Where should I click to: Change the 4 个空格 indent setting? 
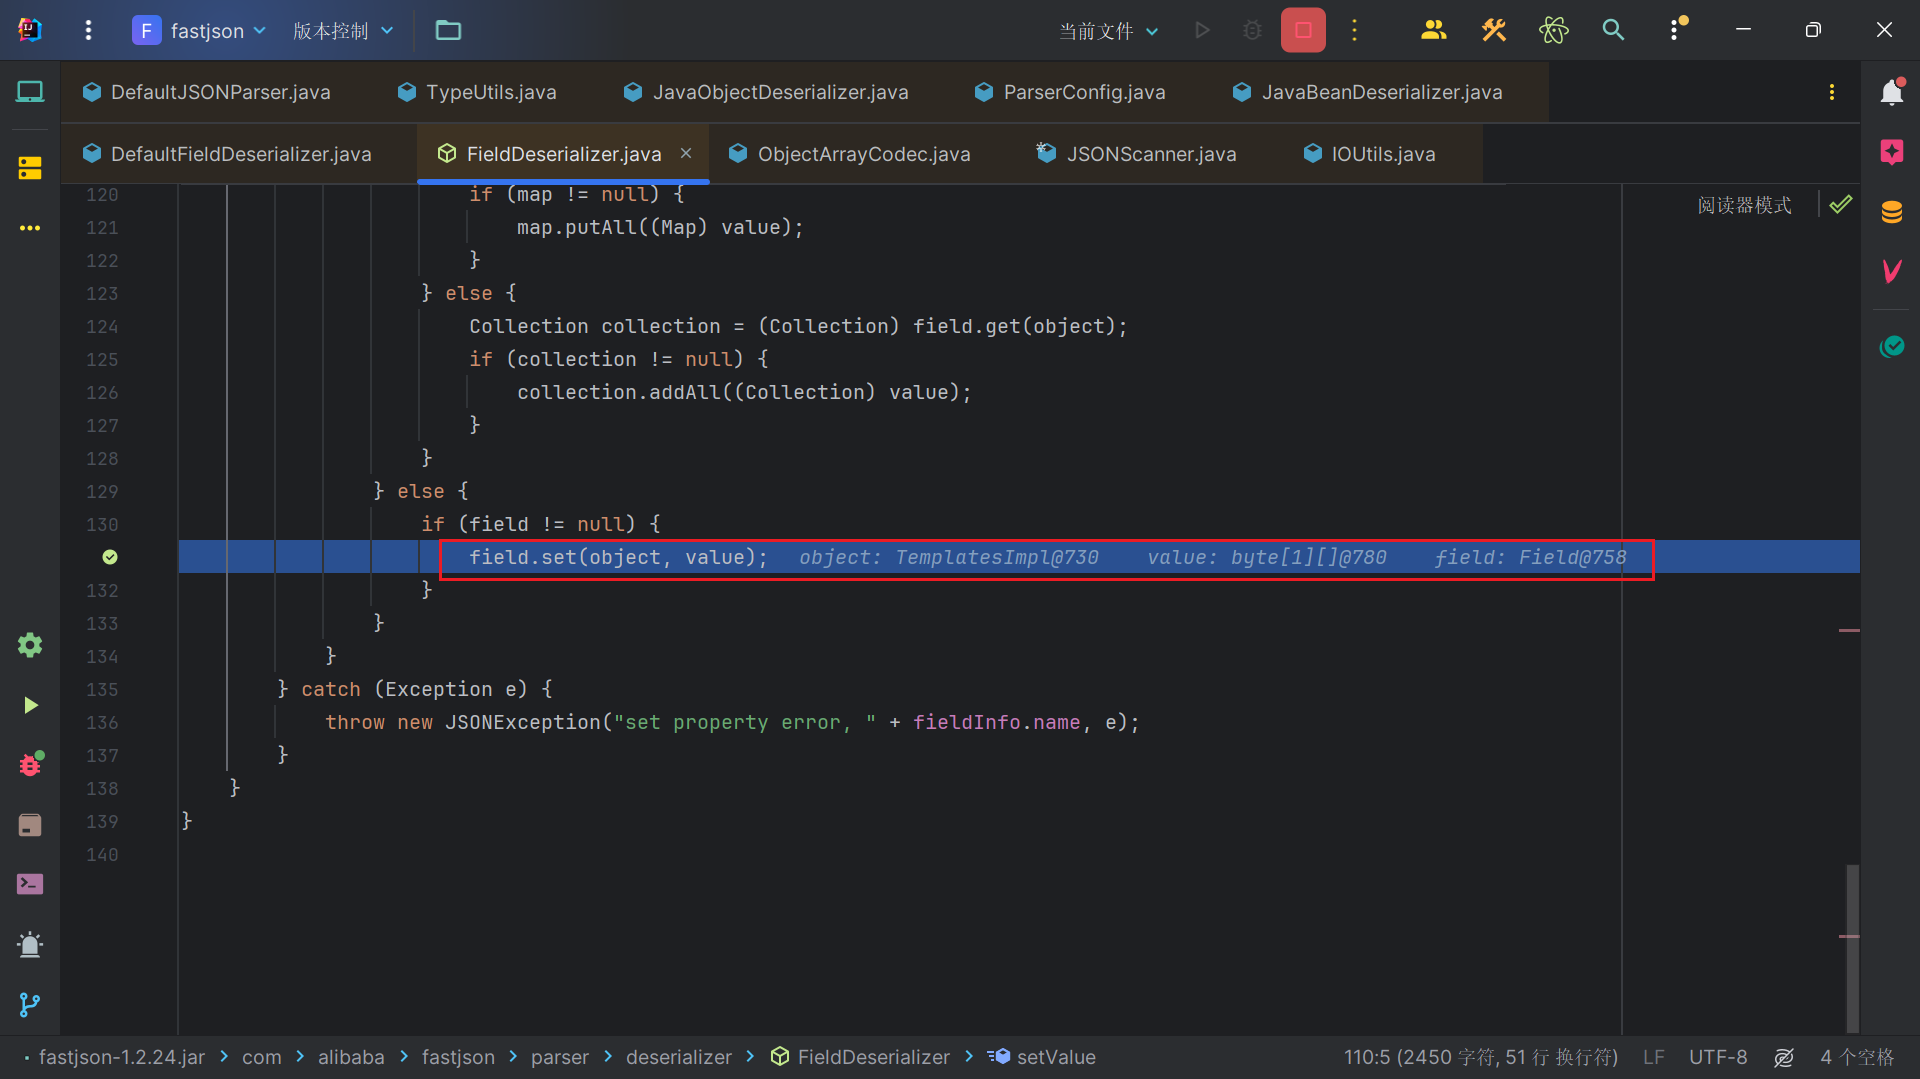coord(1857,1057)
